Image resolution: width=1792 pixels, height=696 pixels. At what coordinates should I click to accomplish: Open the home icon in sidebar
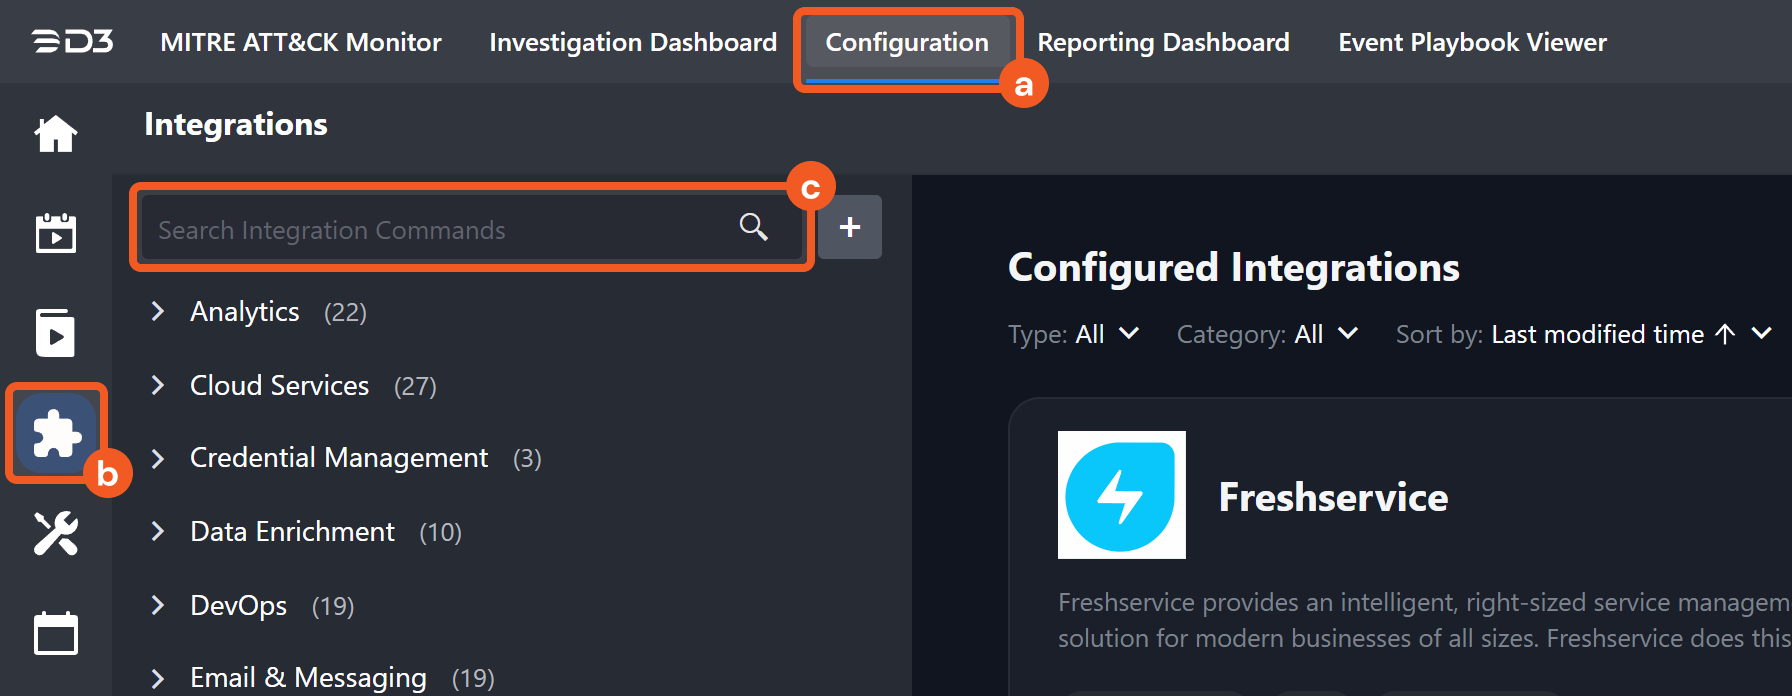coord(56,133)
